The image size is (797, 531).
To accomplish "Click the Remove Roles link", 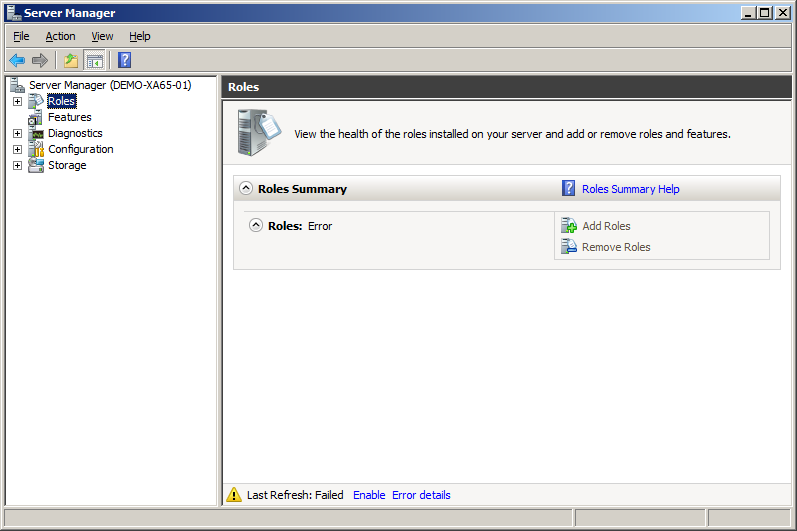I will [x=616, y=247].
